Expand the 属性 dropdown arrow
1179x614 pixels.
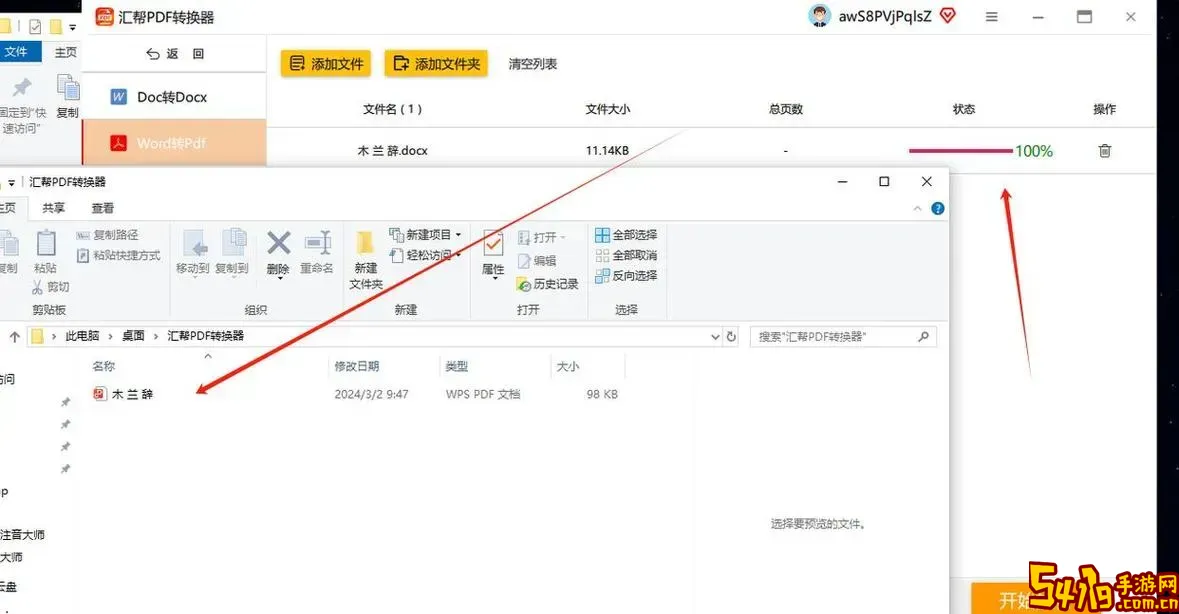[495, 279]
